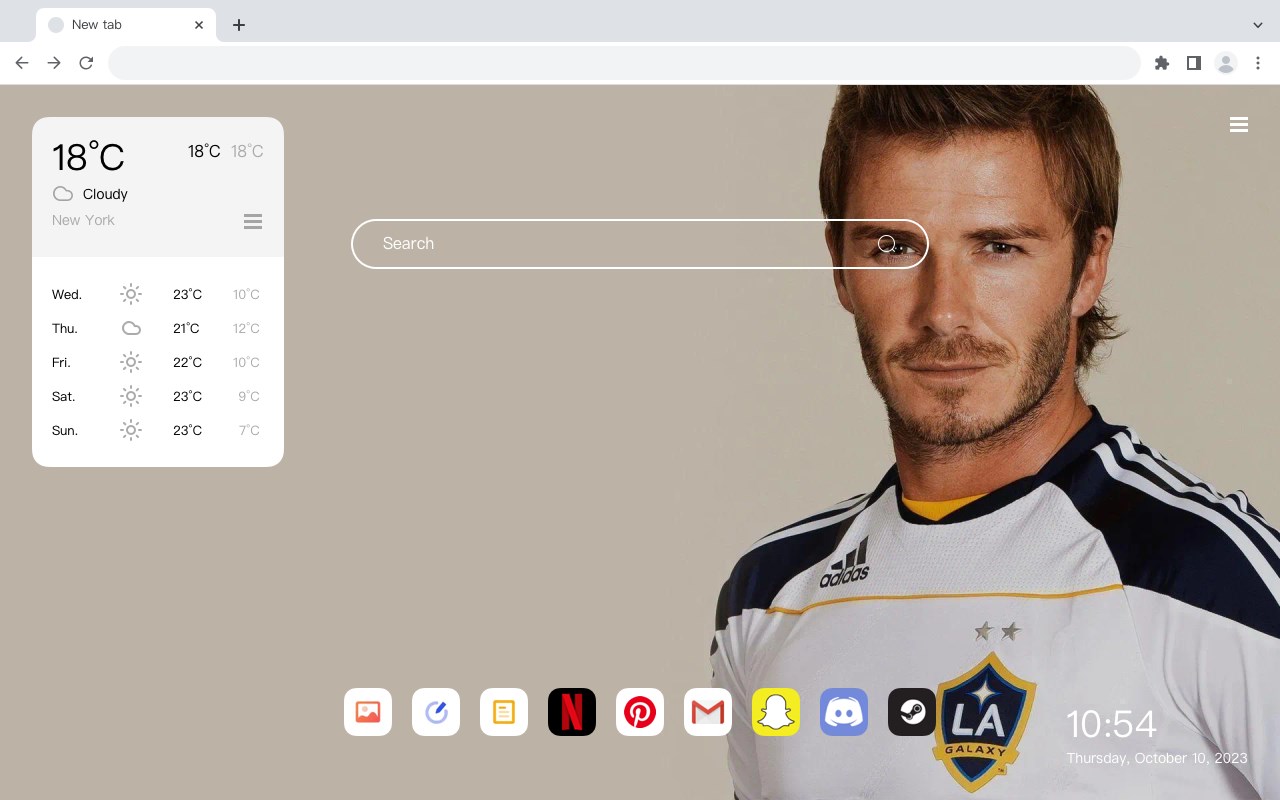The width and height of the screenshot is (1280, 800).
Task: Click the New York location label
Action: tap(83, 220)
